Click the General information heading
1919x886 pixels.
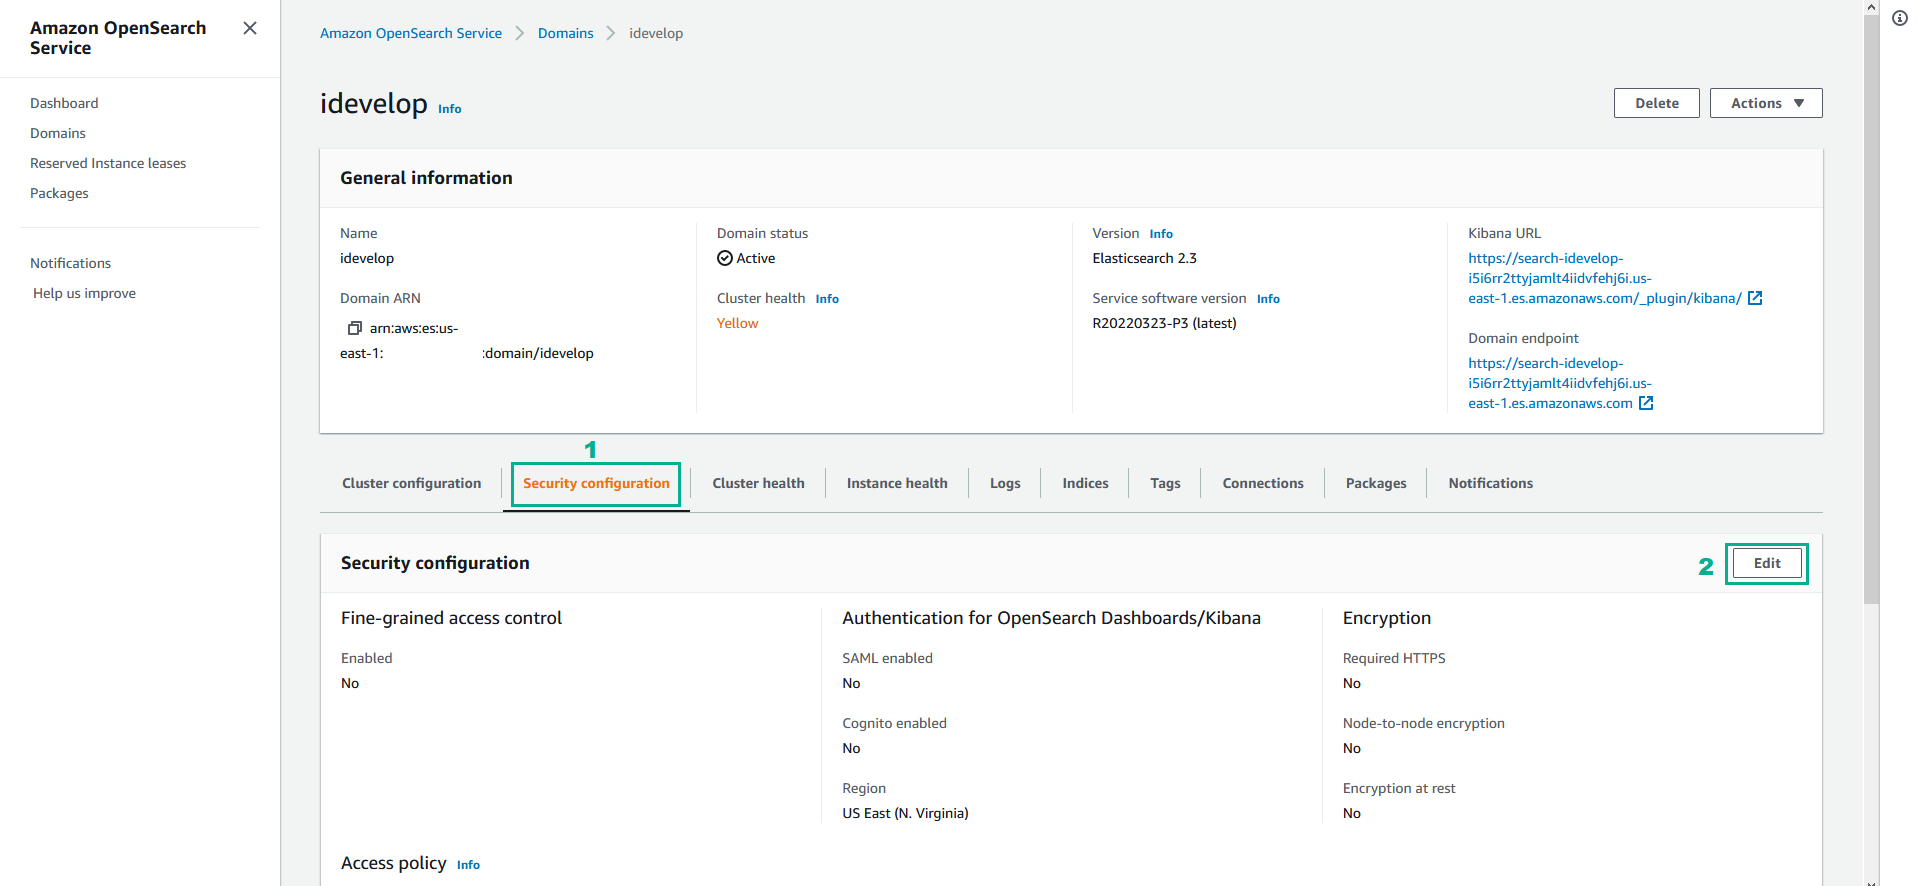[426, 178]
